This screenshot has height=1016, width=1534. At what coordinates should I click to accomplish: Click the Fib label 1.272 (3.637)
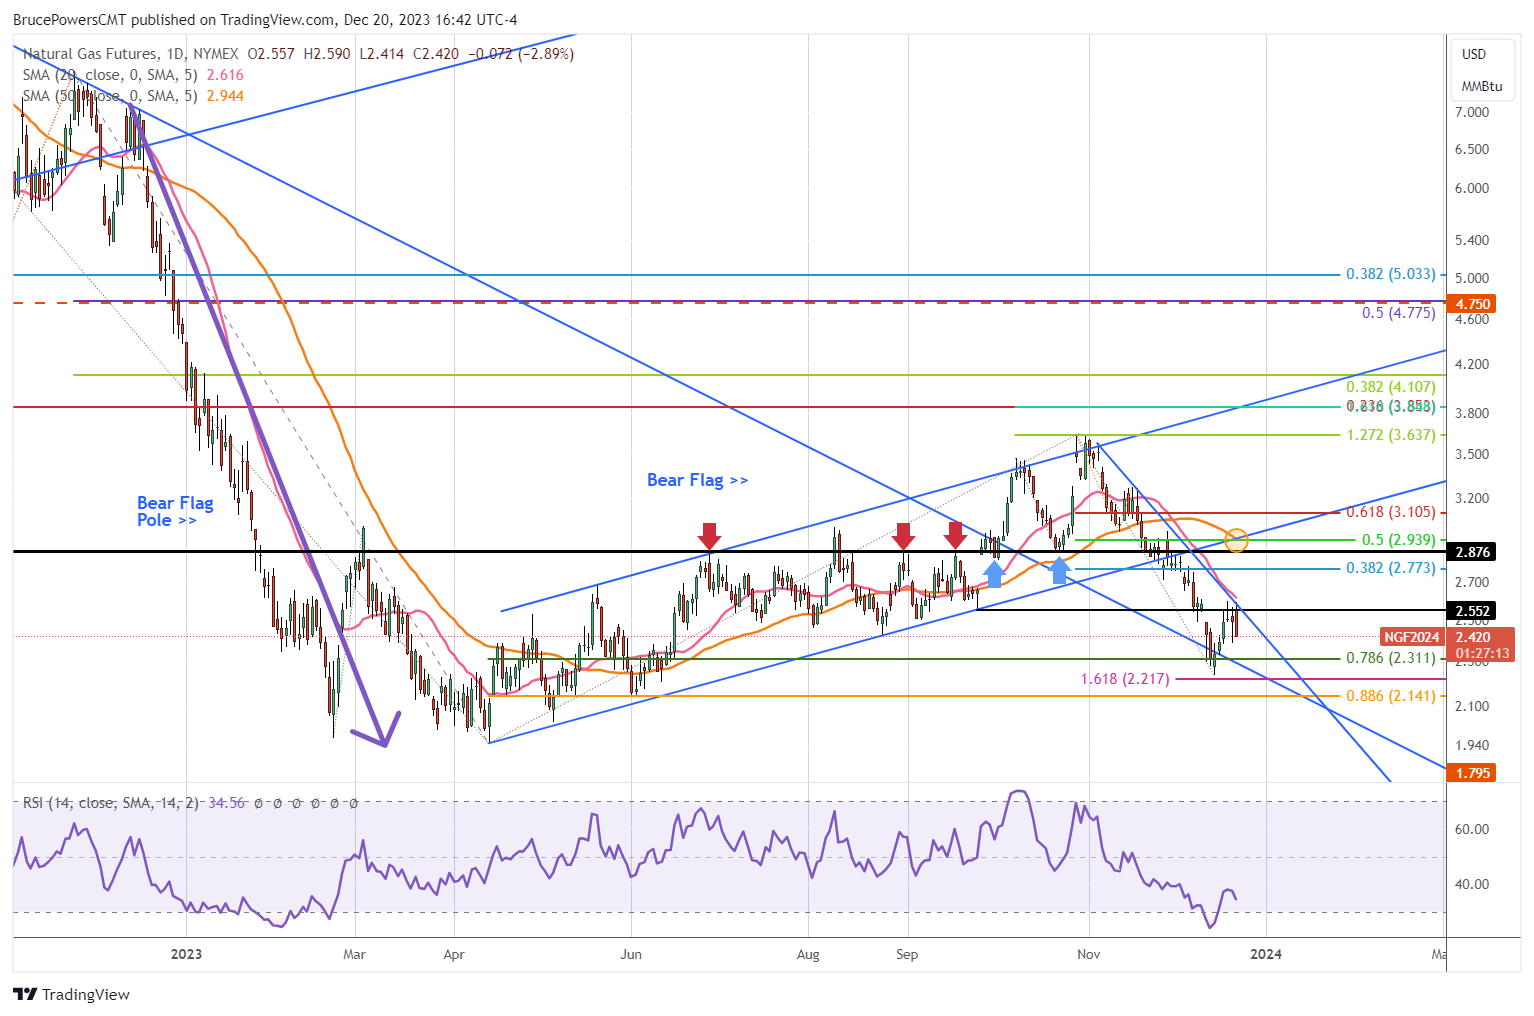click(x=1390, y=435)
